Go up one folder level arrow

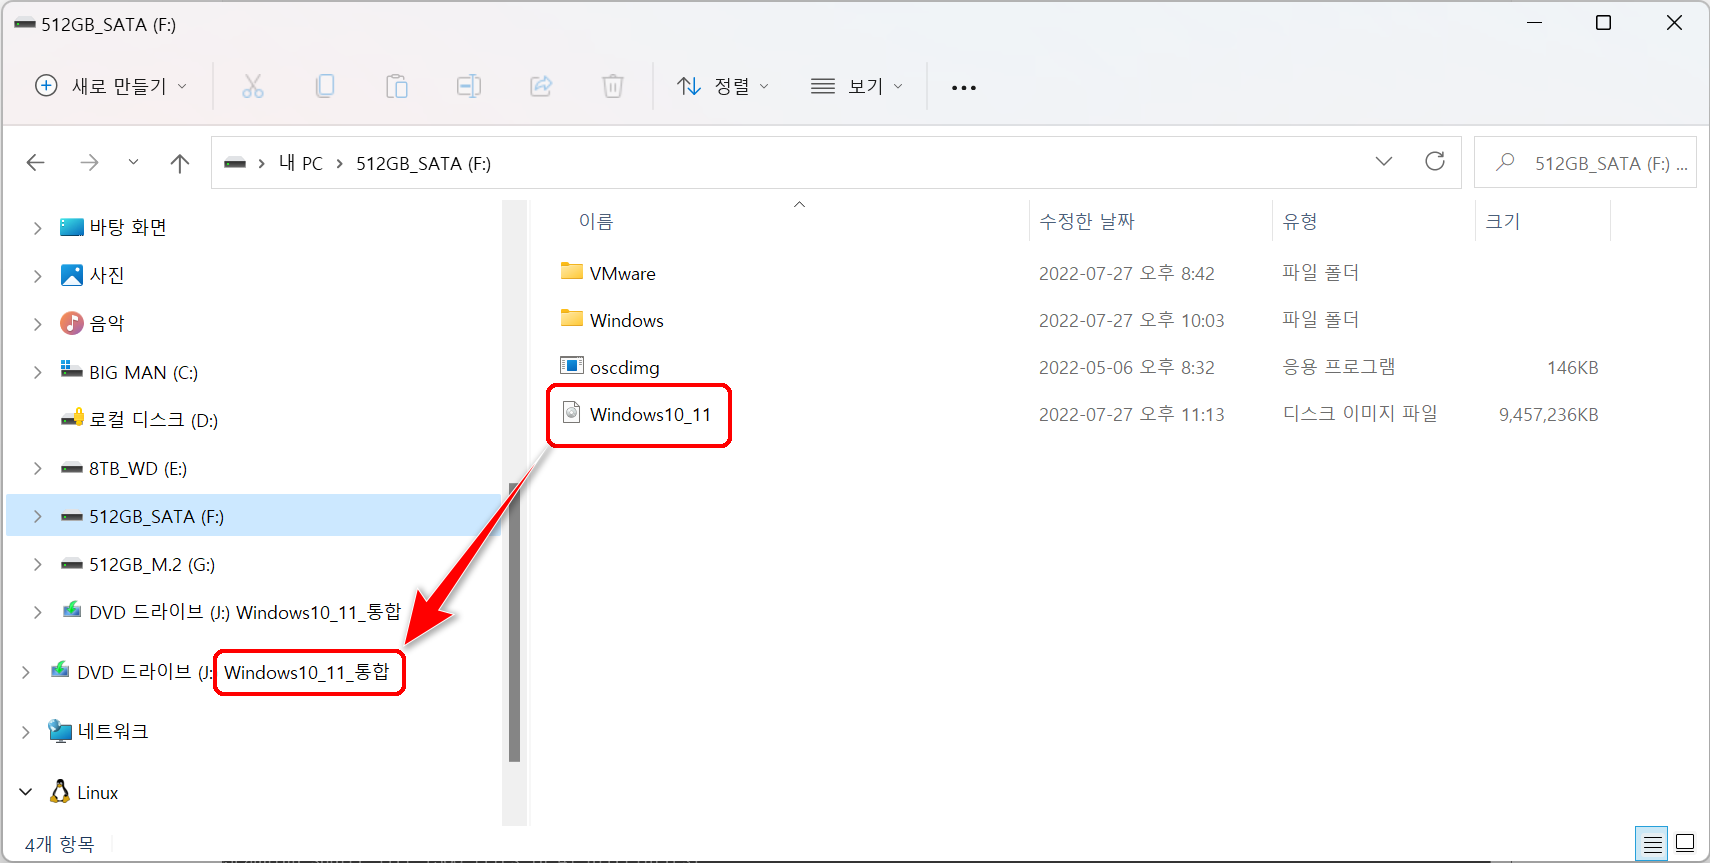click(x=180, y=163)
